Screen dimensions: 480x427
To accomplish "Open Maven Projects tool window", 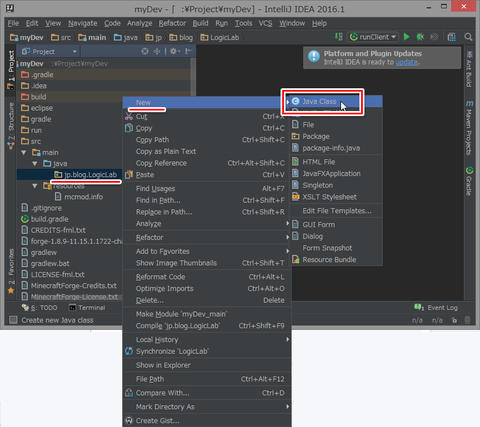I will point(469,128).
